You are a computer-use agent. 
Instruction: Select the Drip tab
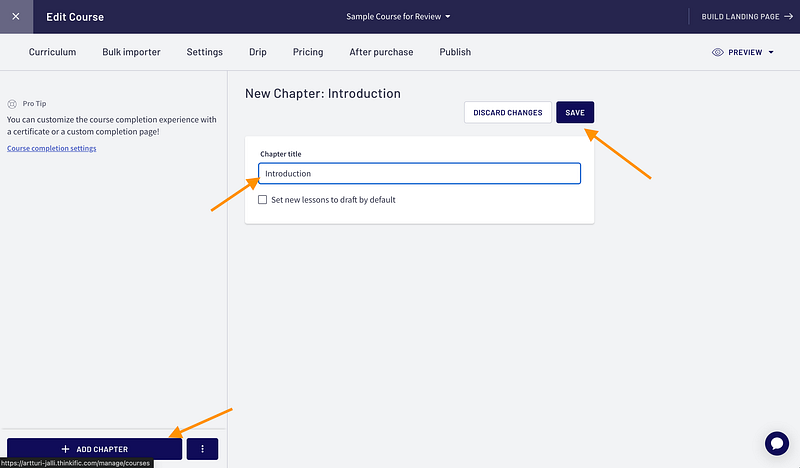(258, 52)
